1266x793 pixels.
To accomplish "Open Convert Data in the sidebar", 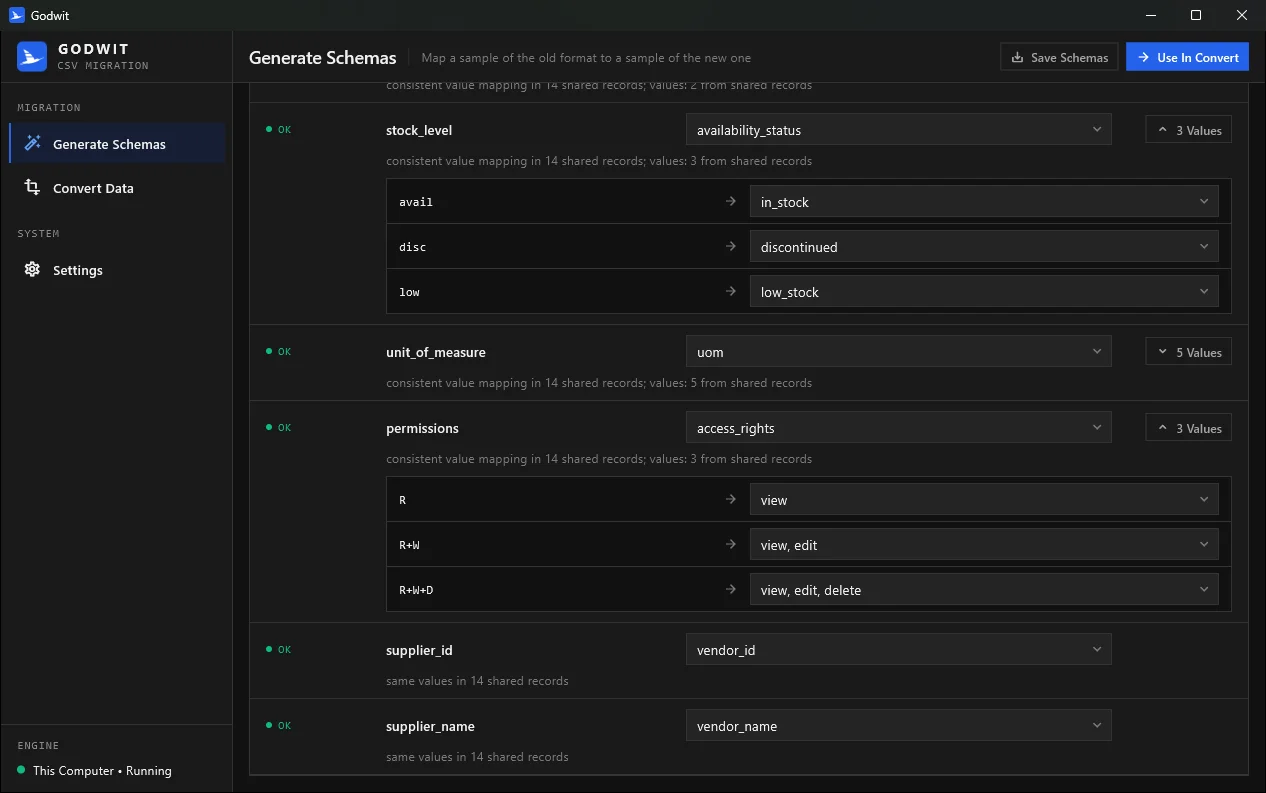I will [x=117, y=188].
